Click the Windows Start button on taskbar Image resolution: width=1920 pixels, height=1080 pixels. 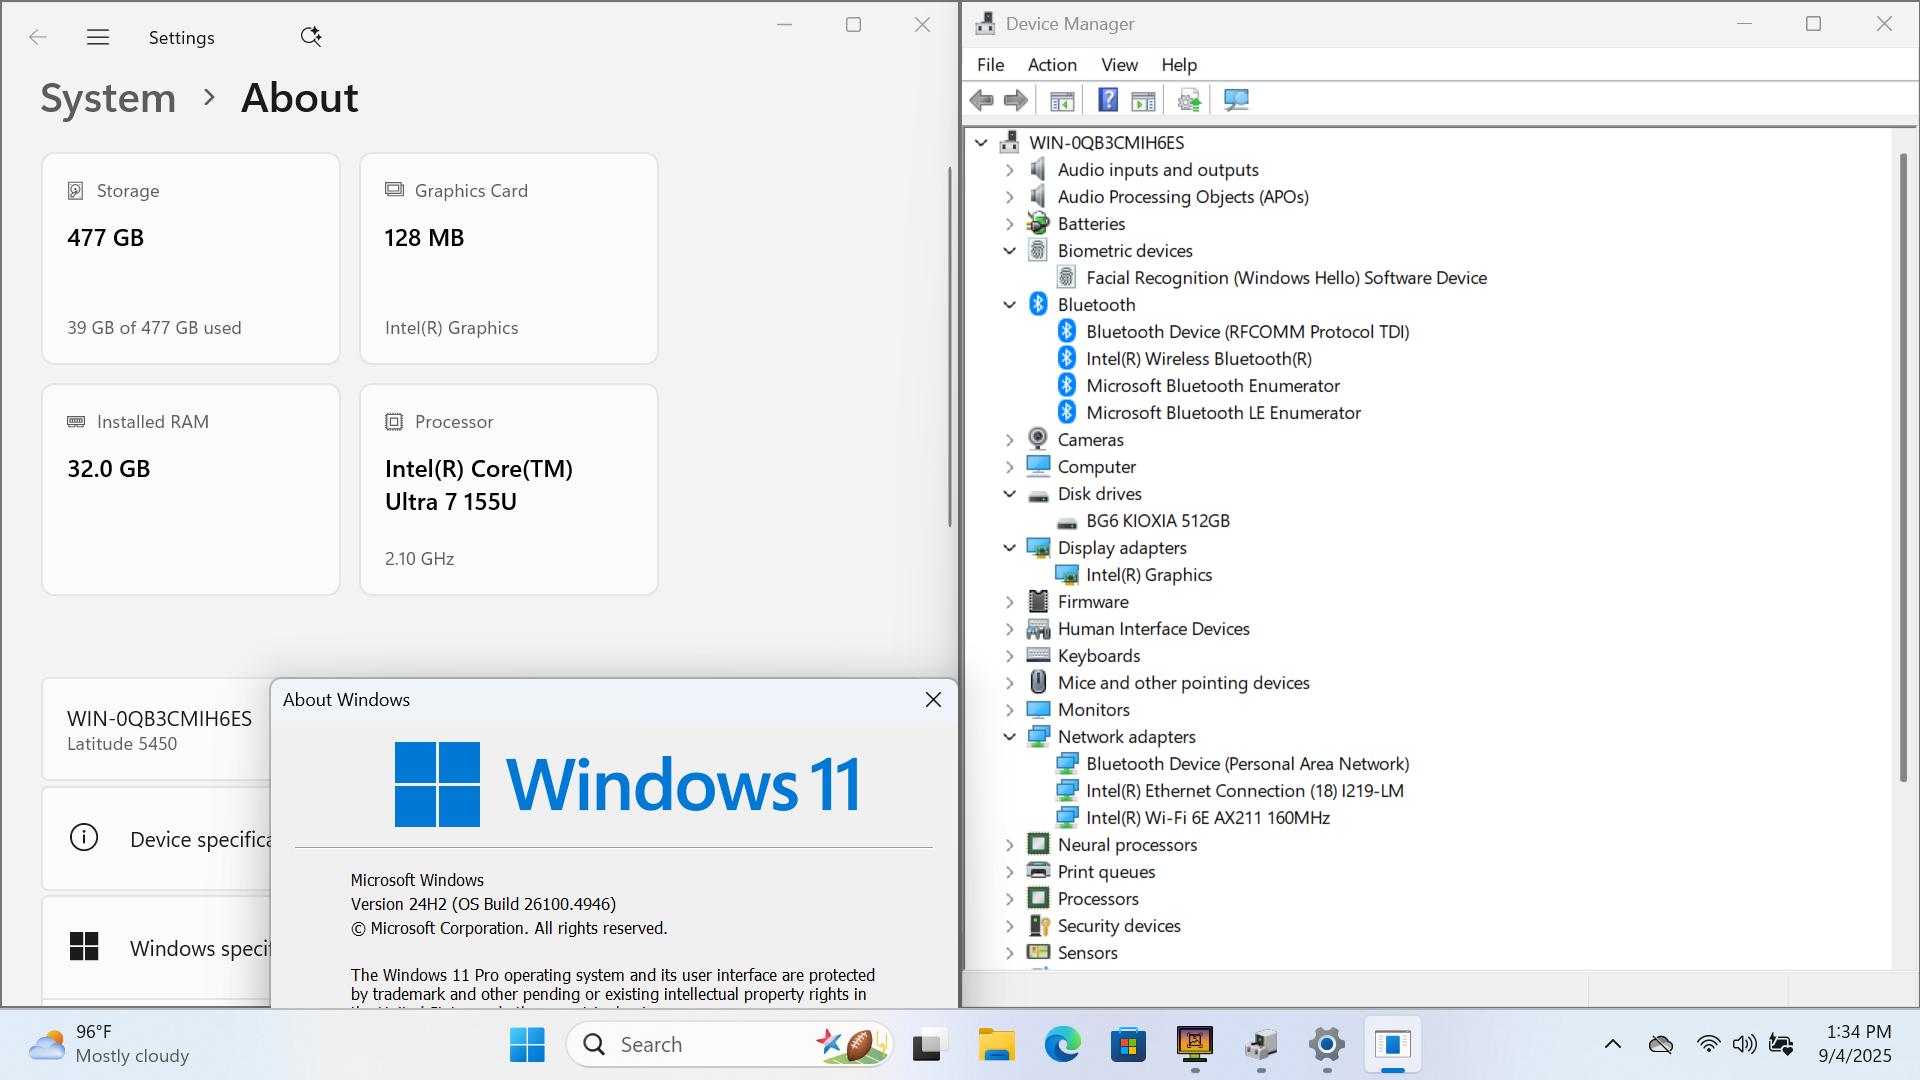(x=527, y=1045)
